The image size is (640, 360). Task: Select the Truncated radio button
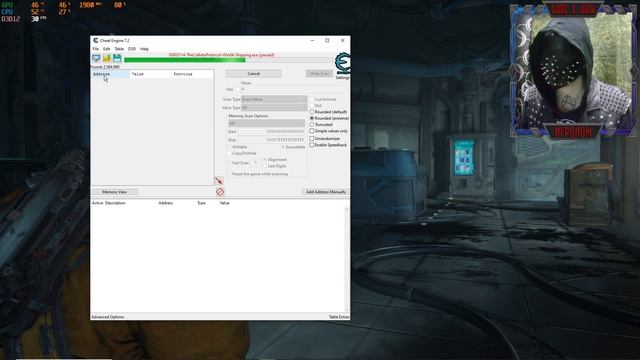[312, 124]
